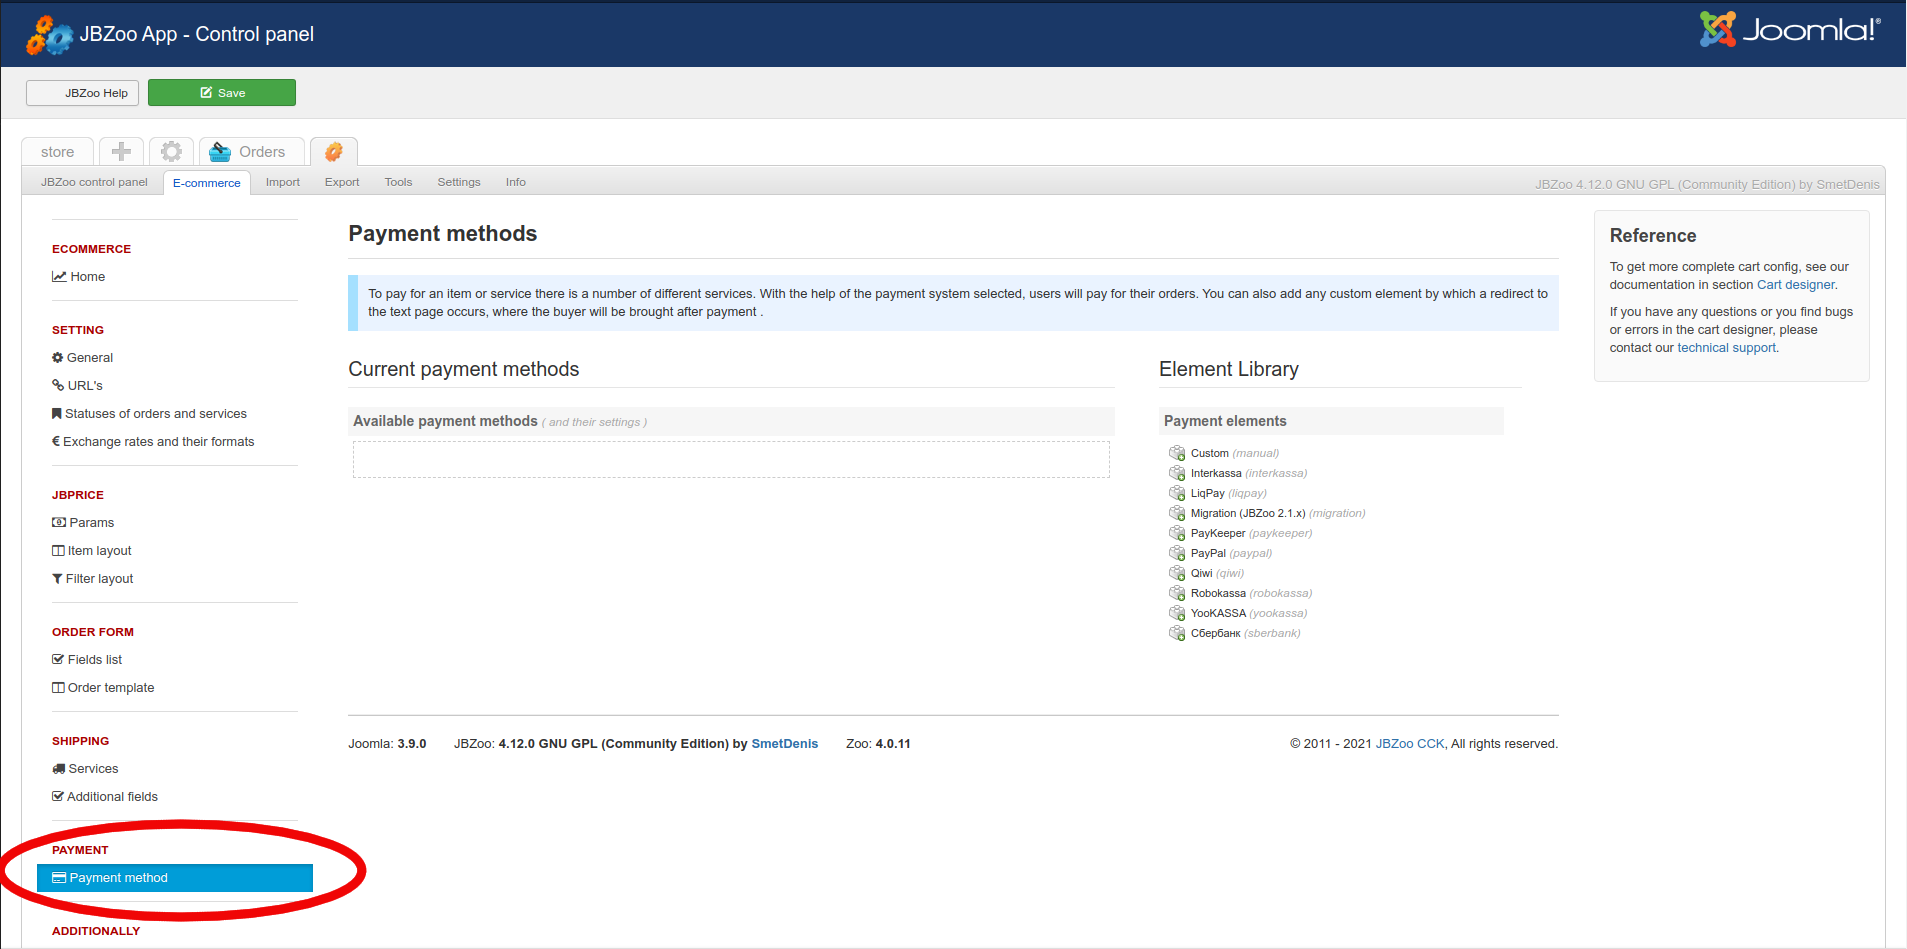This screenshot has height=949, width=1907.
Task: Open the orange JBZoo gear tab
Action: (x=334, y=151)
